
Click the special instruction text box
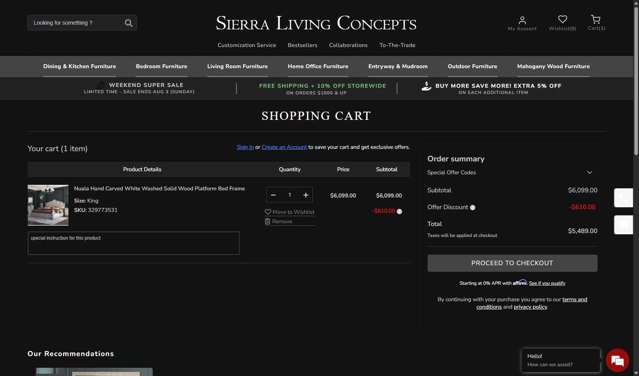coord(134,243)
